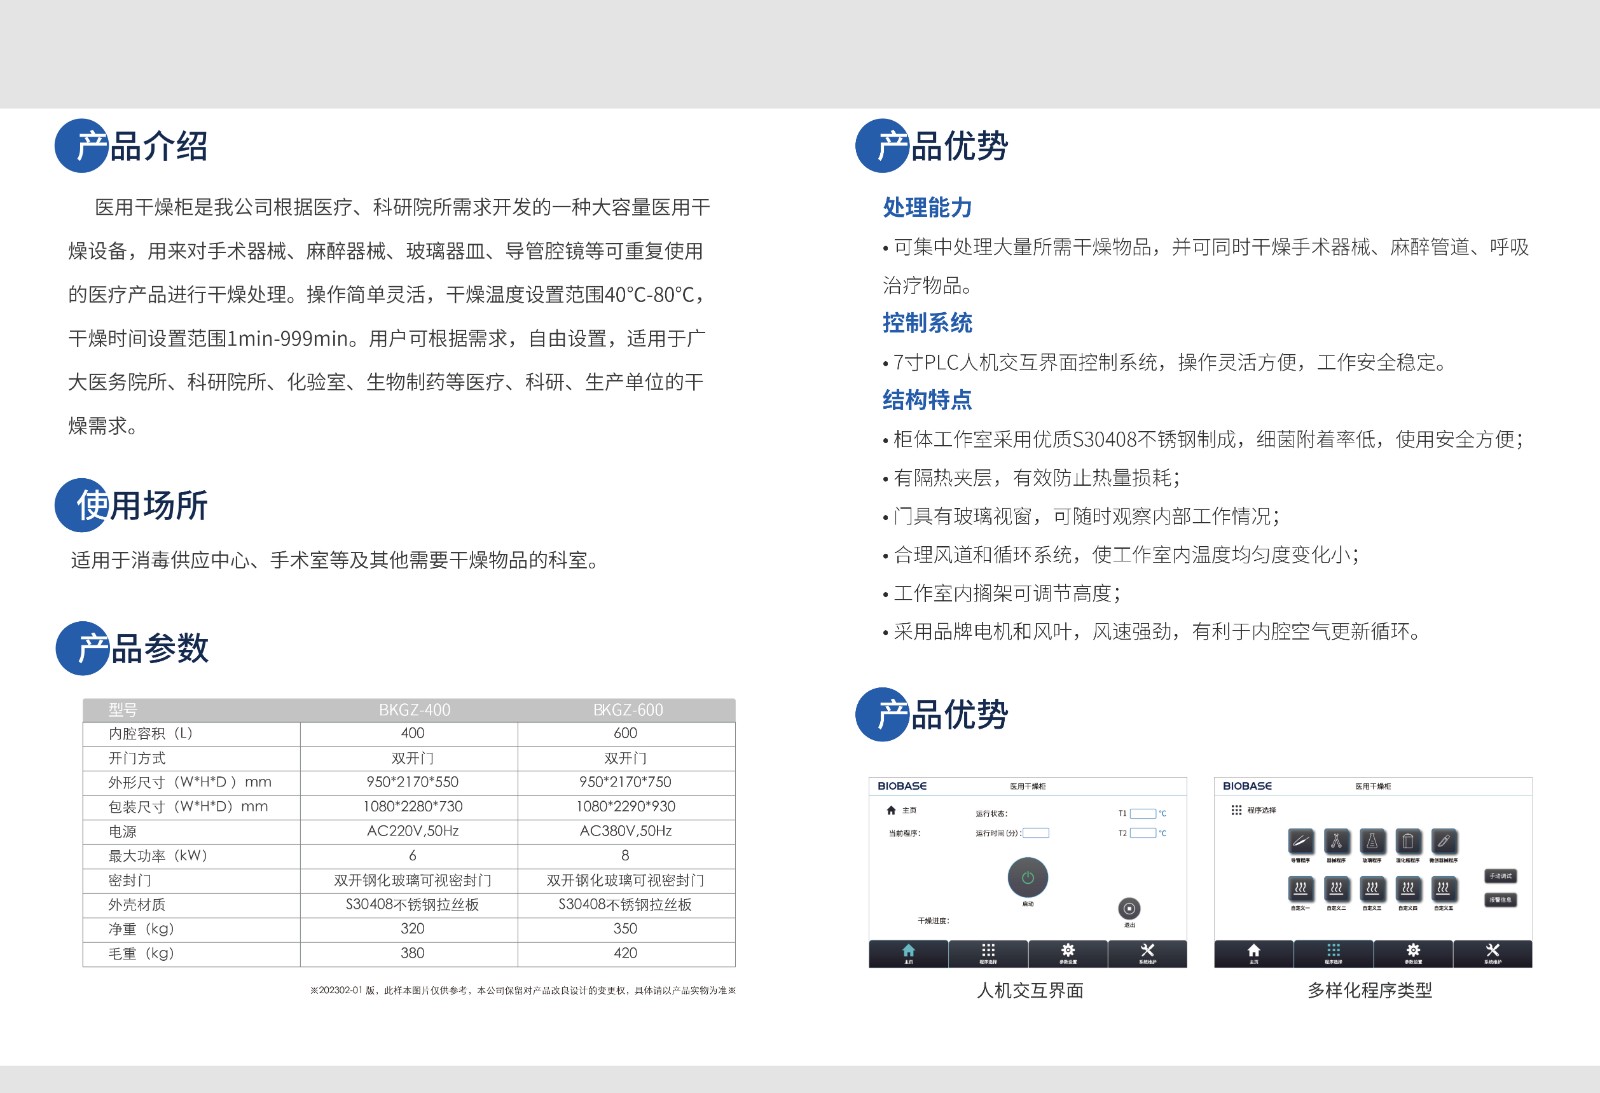This screenshot has height=1093, width=1600.
Task: Select the catheter program icon
Action: click(x=1300, y=842)
